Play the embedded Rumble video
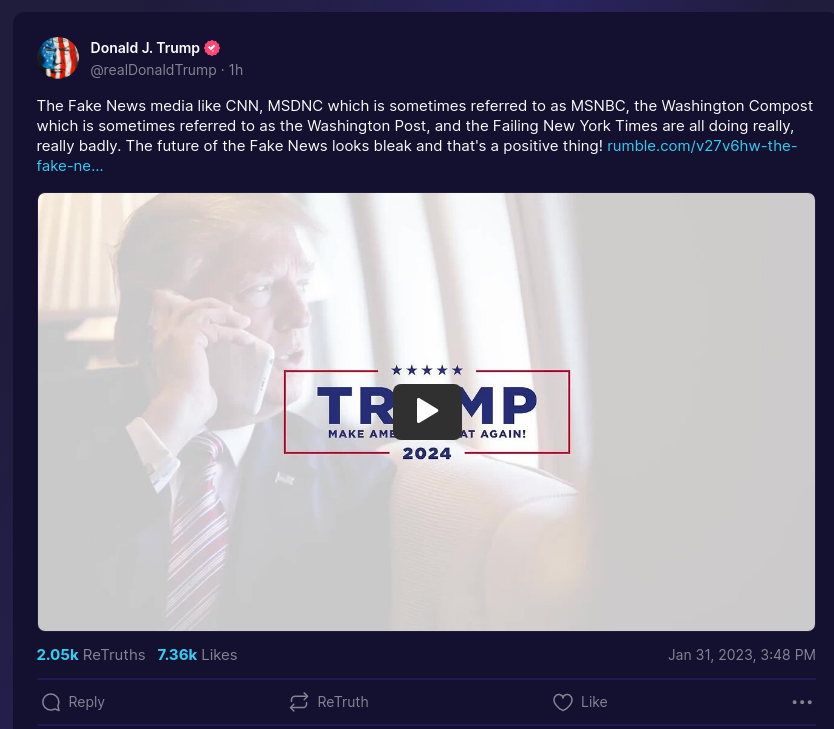This screenshot has height=729, width=834. 427,412
